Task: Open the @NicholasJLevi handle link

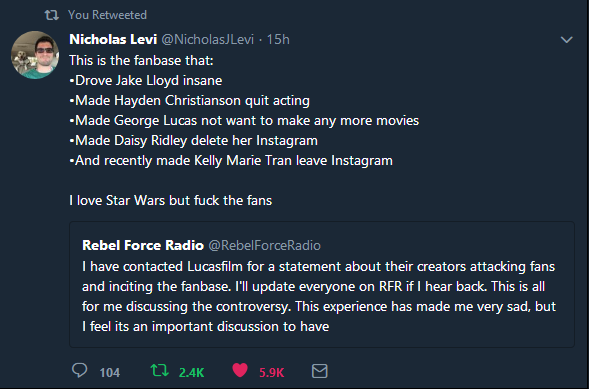Action: tap(208, 39)
